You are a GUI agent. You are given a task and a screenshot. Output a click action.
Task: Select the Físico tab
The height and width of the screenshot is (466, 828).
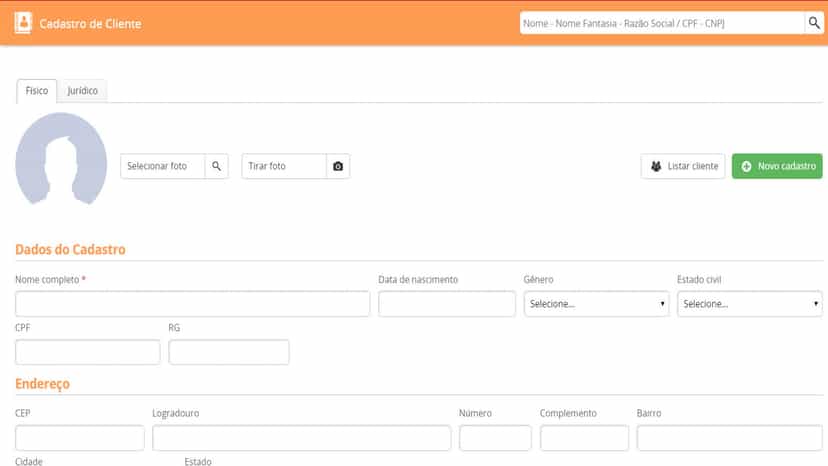36,91
